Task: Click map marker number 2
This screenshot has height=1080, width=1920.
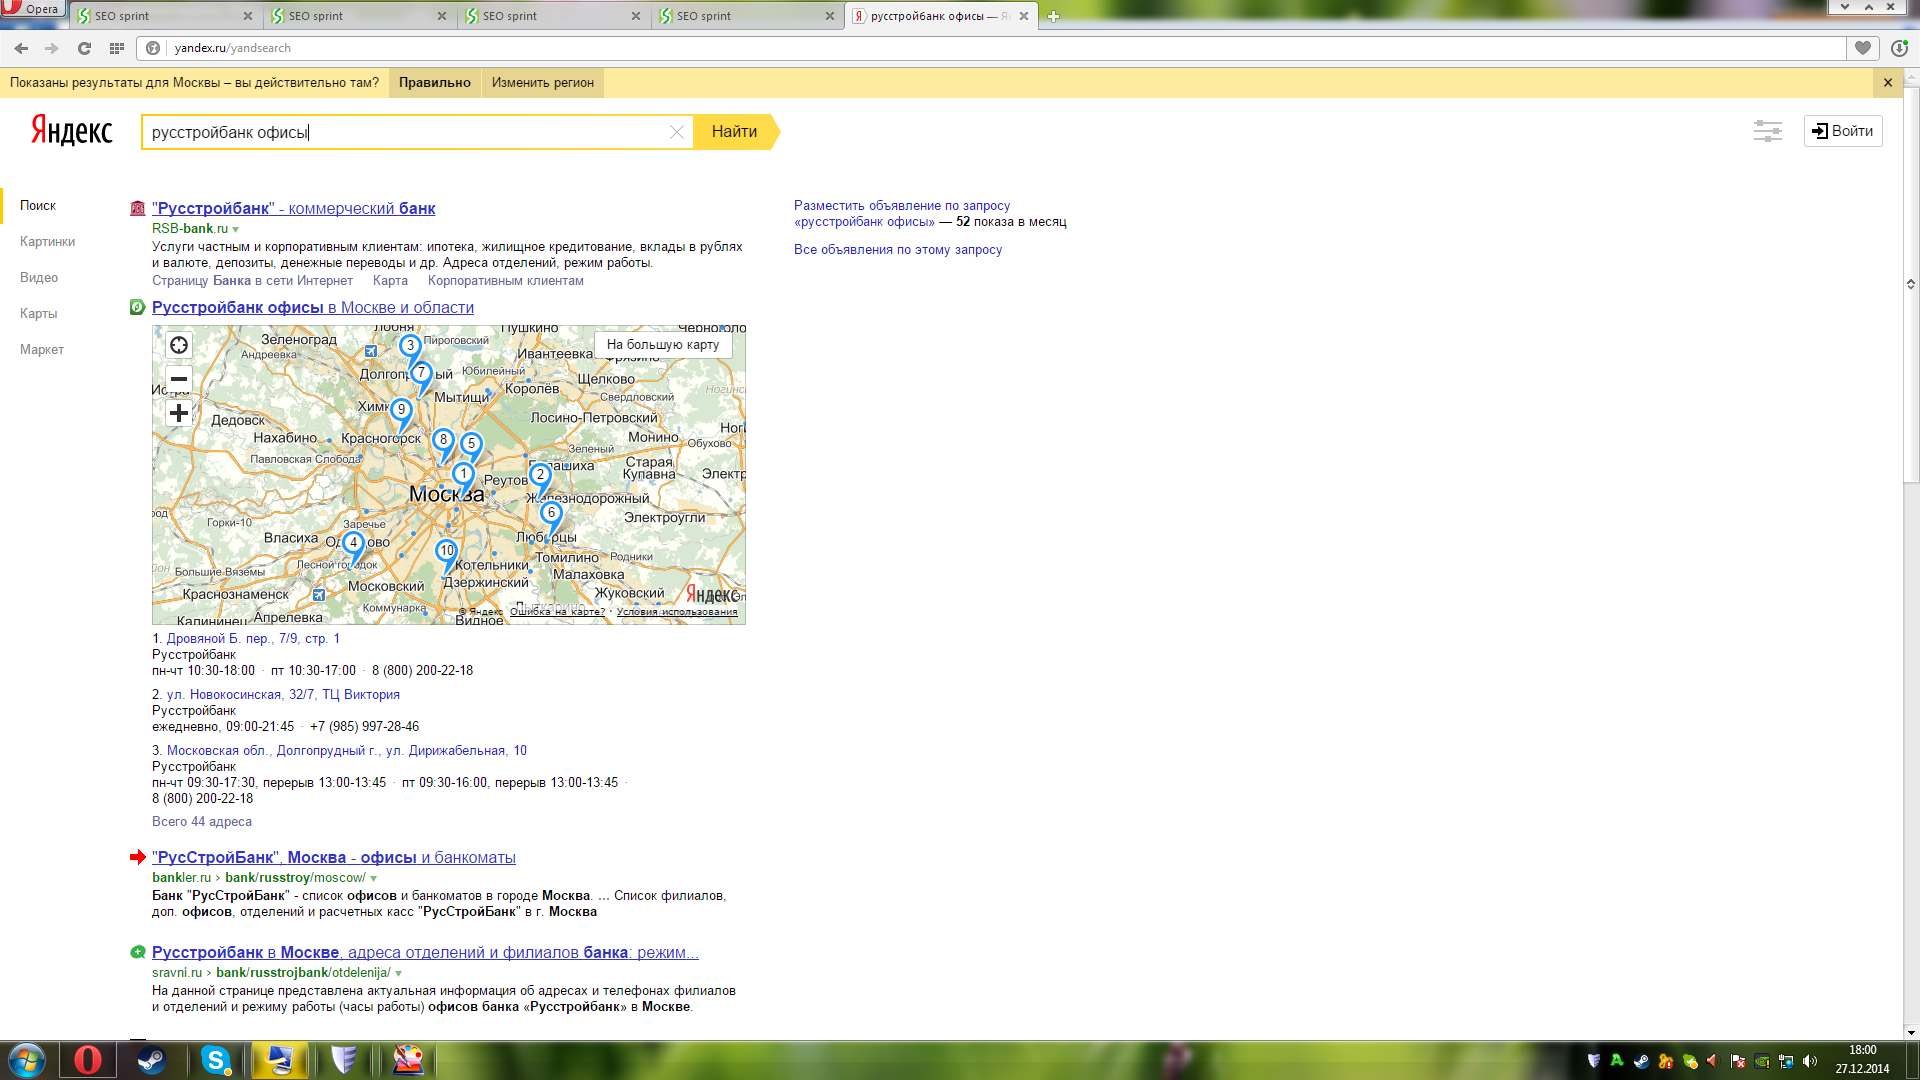Action: pyautogui.click(x=540, y=476)
